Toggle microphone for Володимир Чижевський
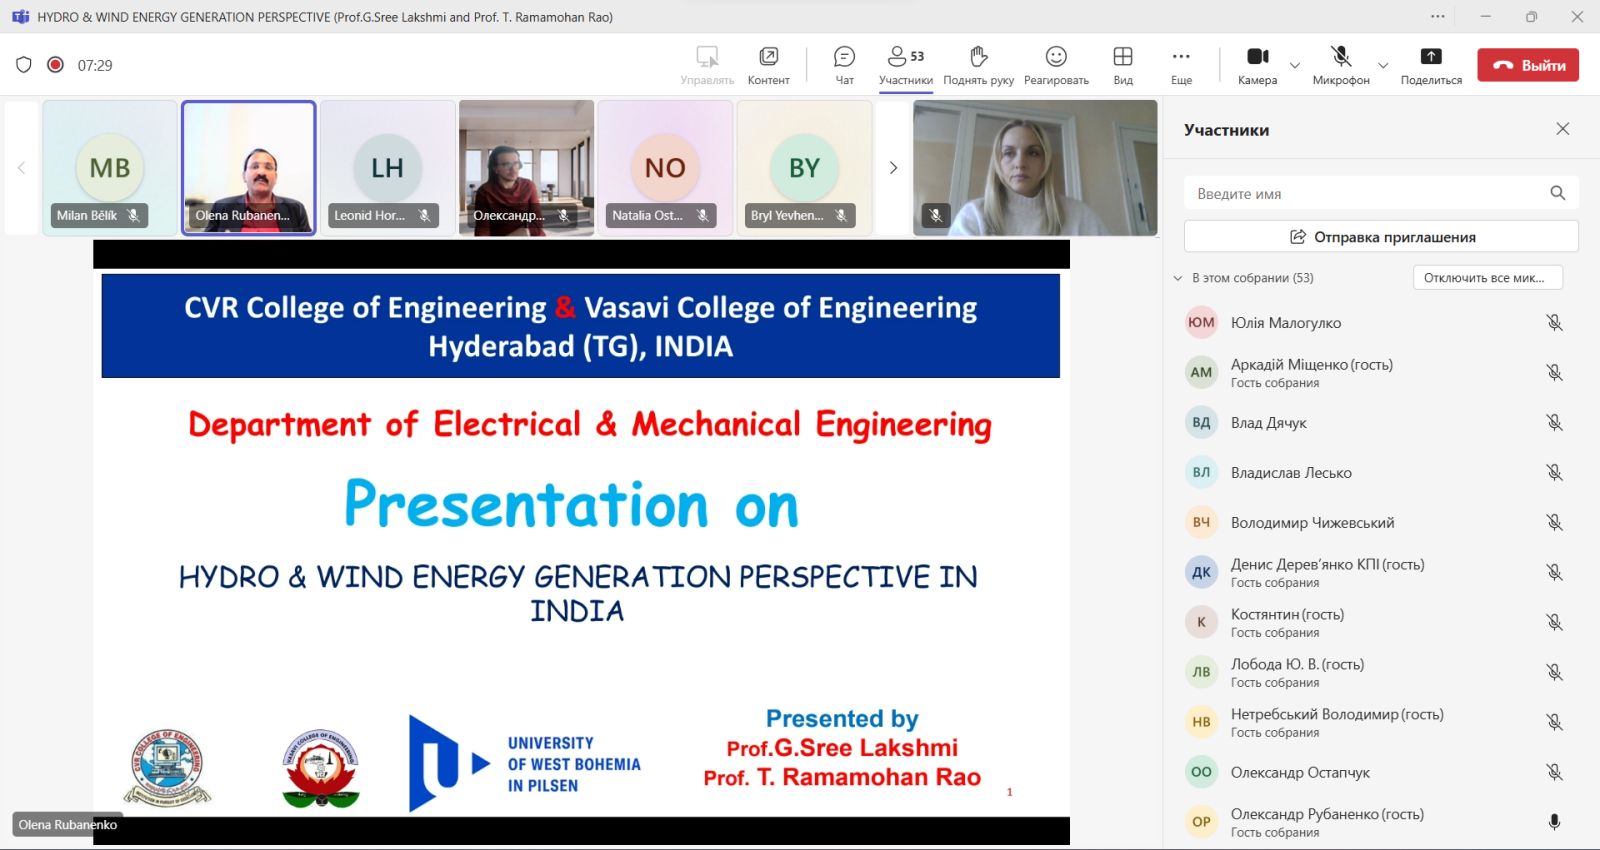 [x=1554, y=522]
